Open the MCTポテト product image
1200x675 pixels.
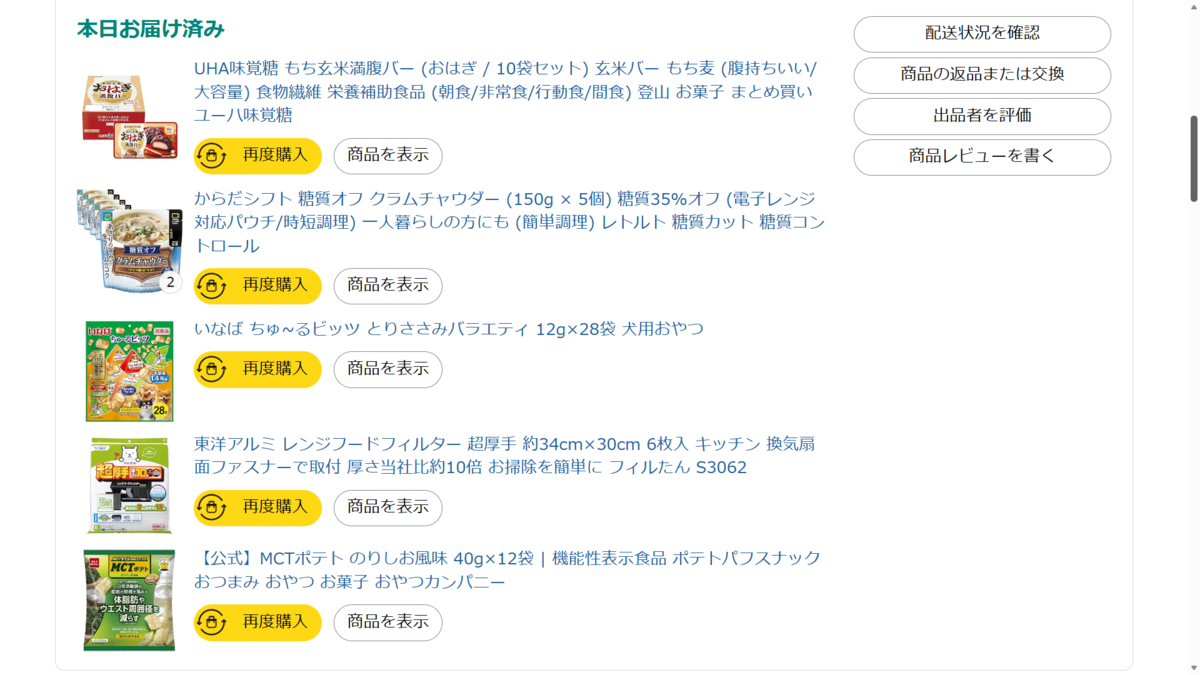[130, 600]
